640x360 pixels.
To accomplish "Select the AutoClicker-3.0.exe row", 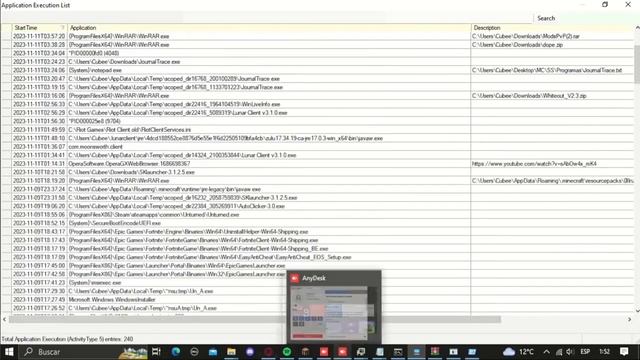I will coord(318,206).
